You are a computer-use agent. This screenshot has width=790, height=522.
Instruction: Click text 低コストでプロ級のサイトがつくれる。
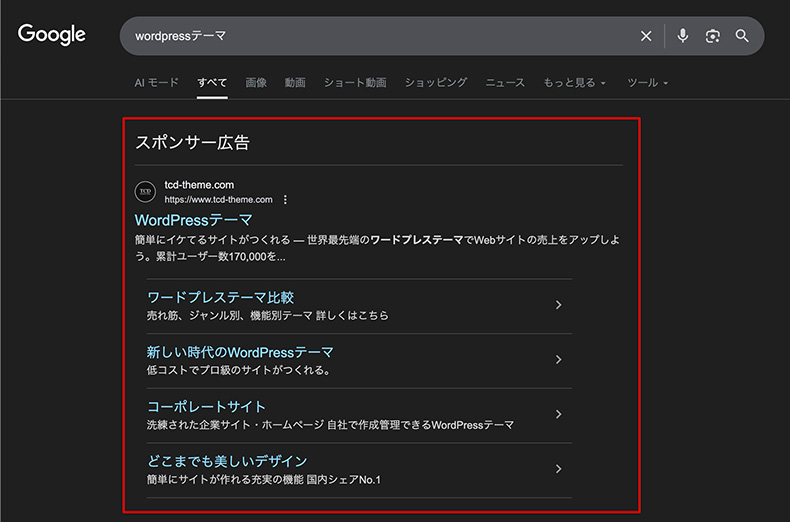[x=239, y=370]
